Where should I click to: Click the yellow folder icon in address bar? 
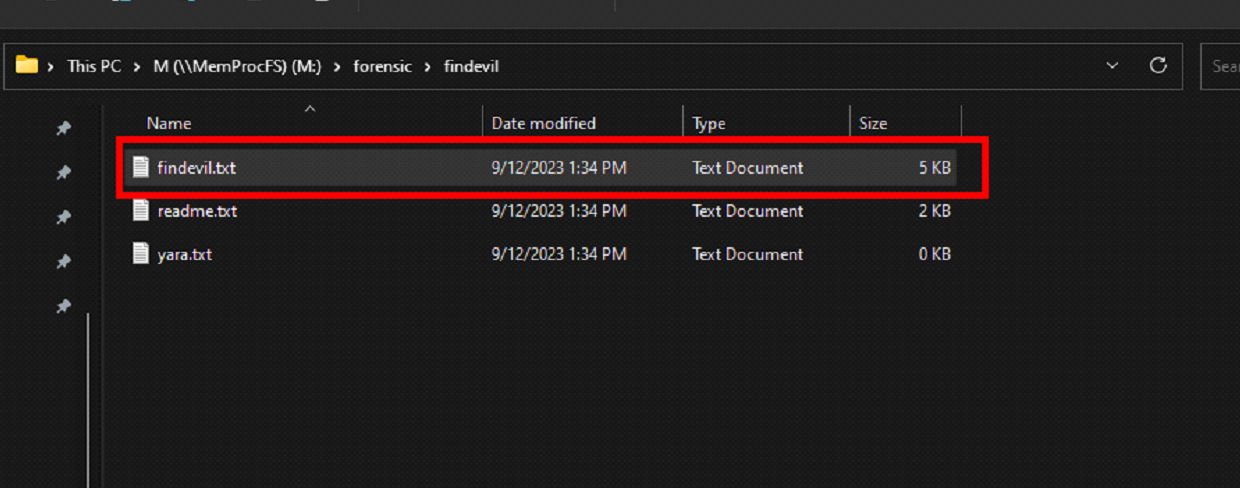click(x=27, y=66)
